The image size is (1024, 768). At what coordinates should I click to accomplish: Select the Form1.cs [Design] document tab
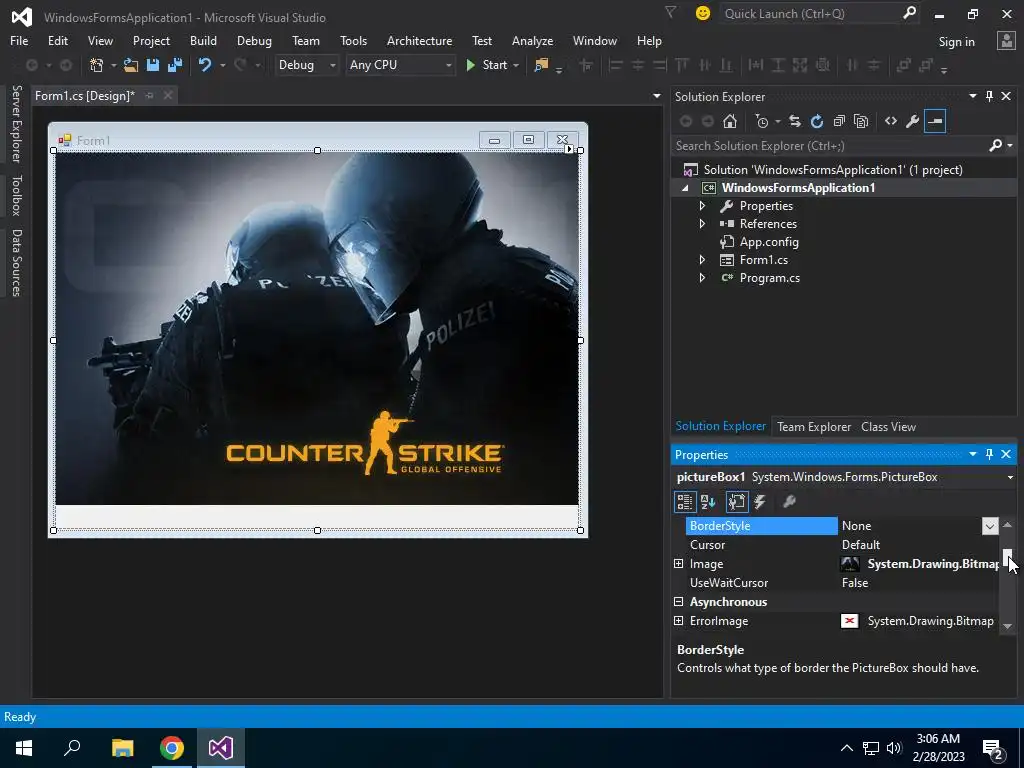click(x=84, y=95)
